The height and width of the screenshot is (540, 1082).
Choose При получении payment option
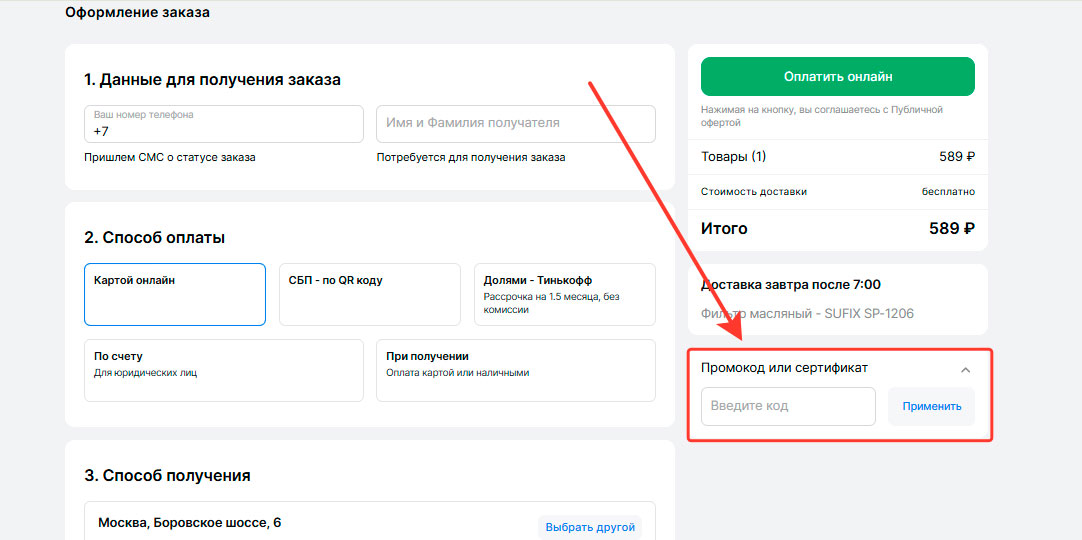tap(515, 370)
